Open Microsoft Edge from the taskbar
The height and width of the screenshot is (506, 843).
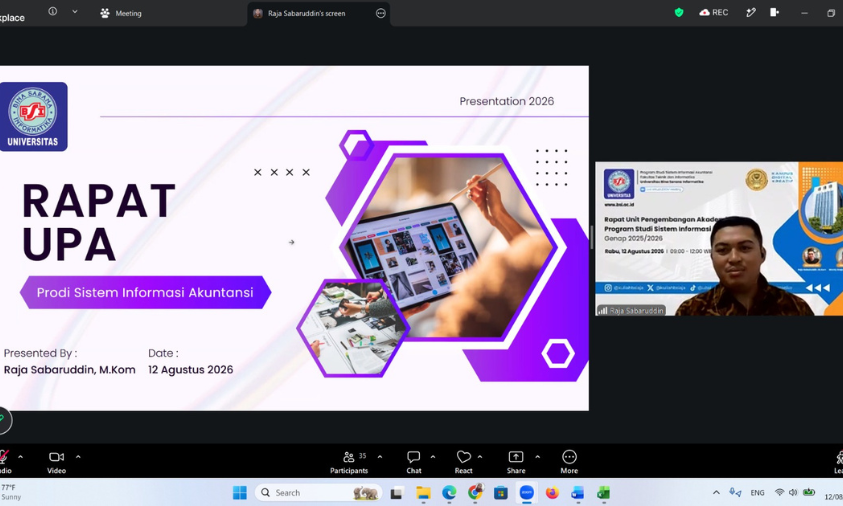pos(449,493)
